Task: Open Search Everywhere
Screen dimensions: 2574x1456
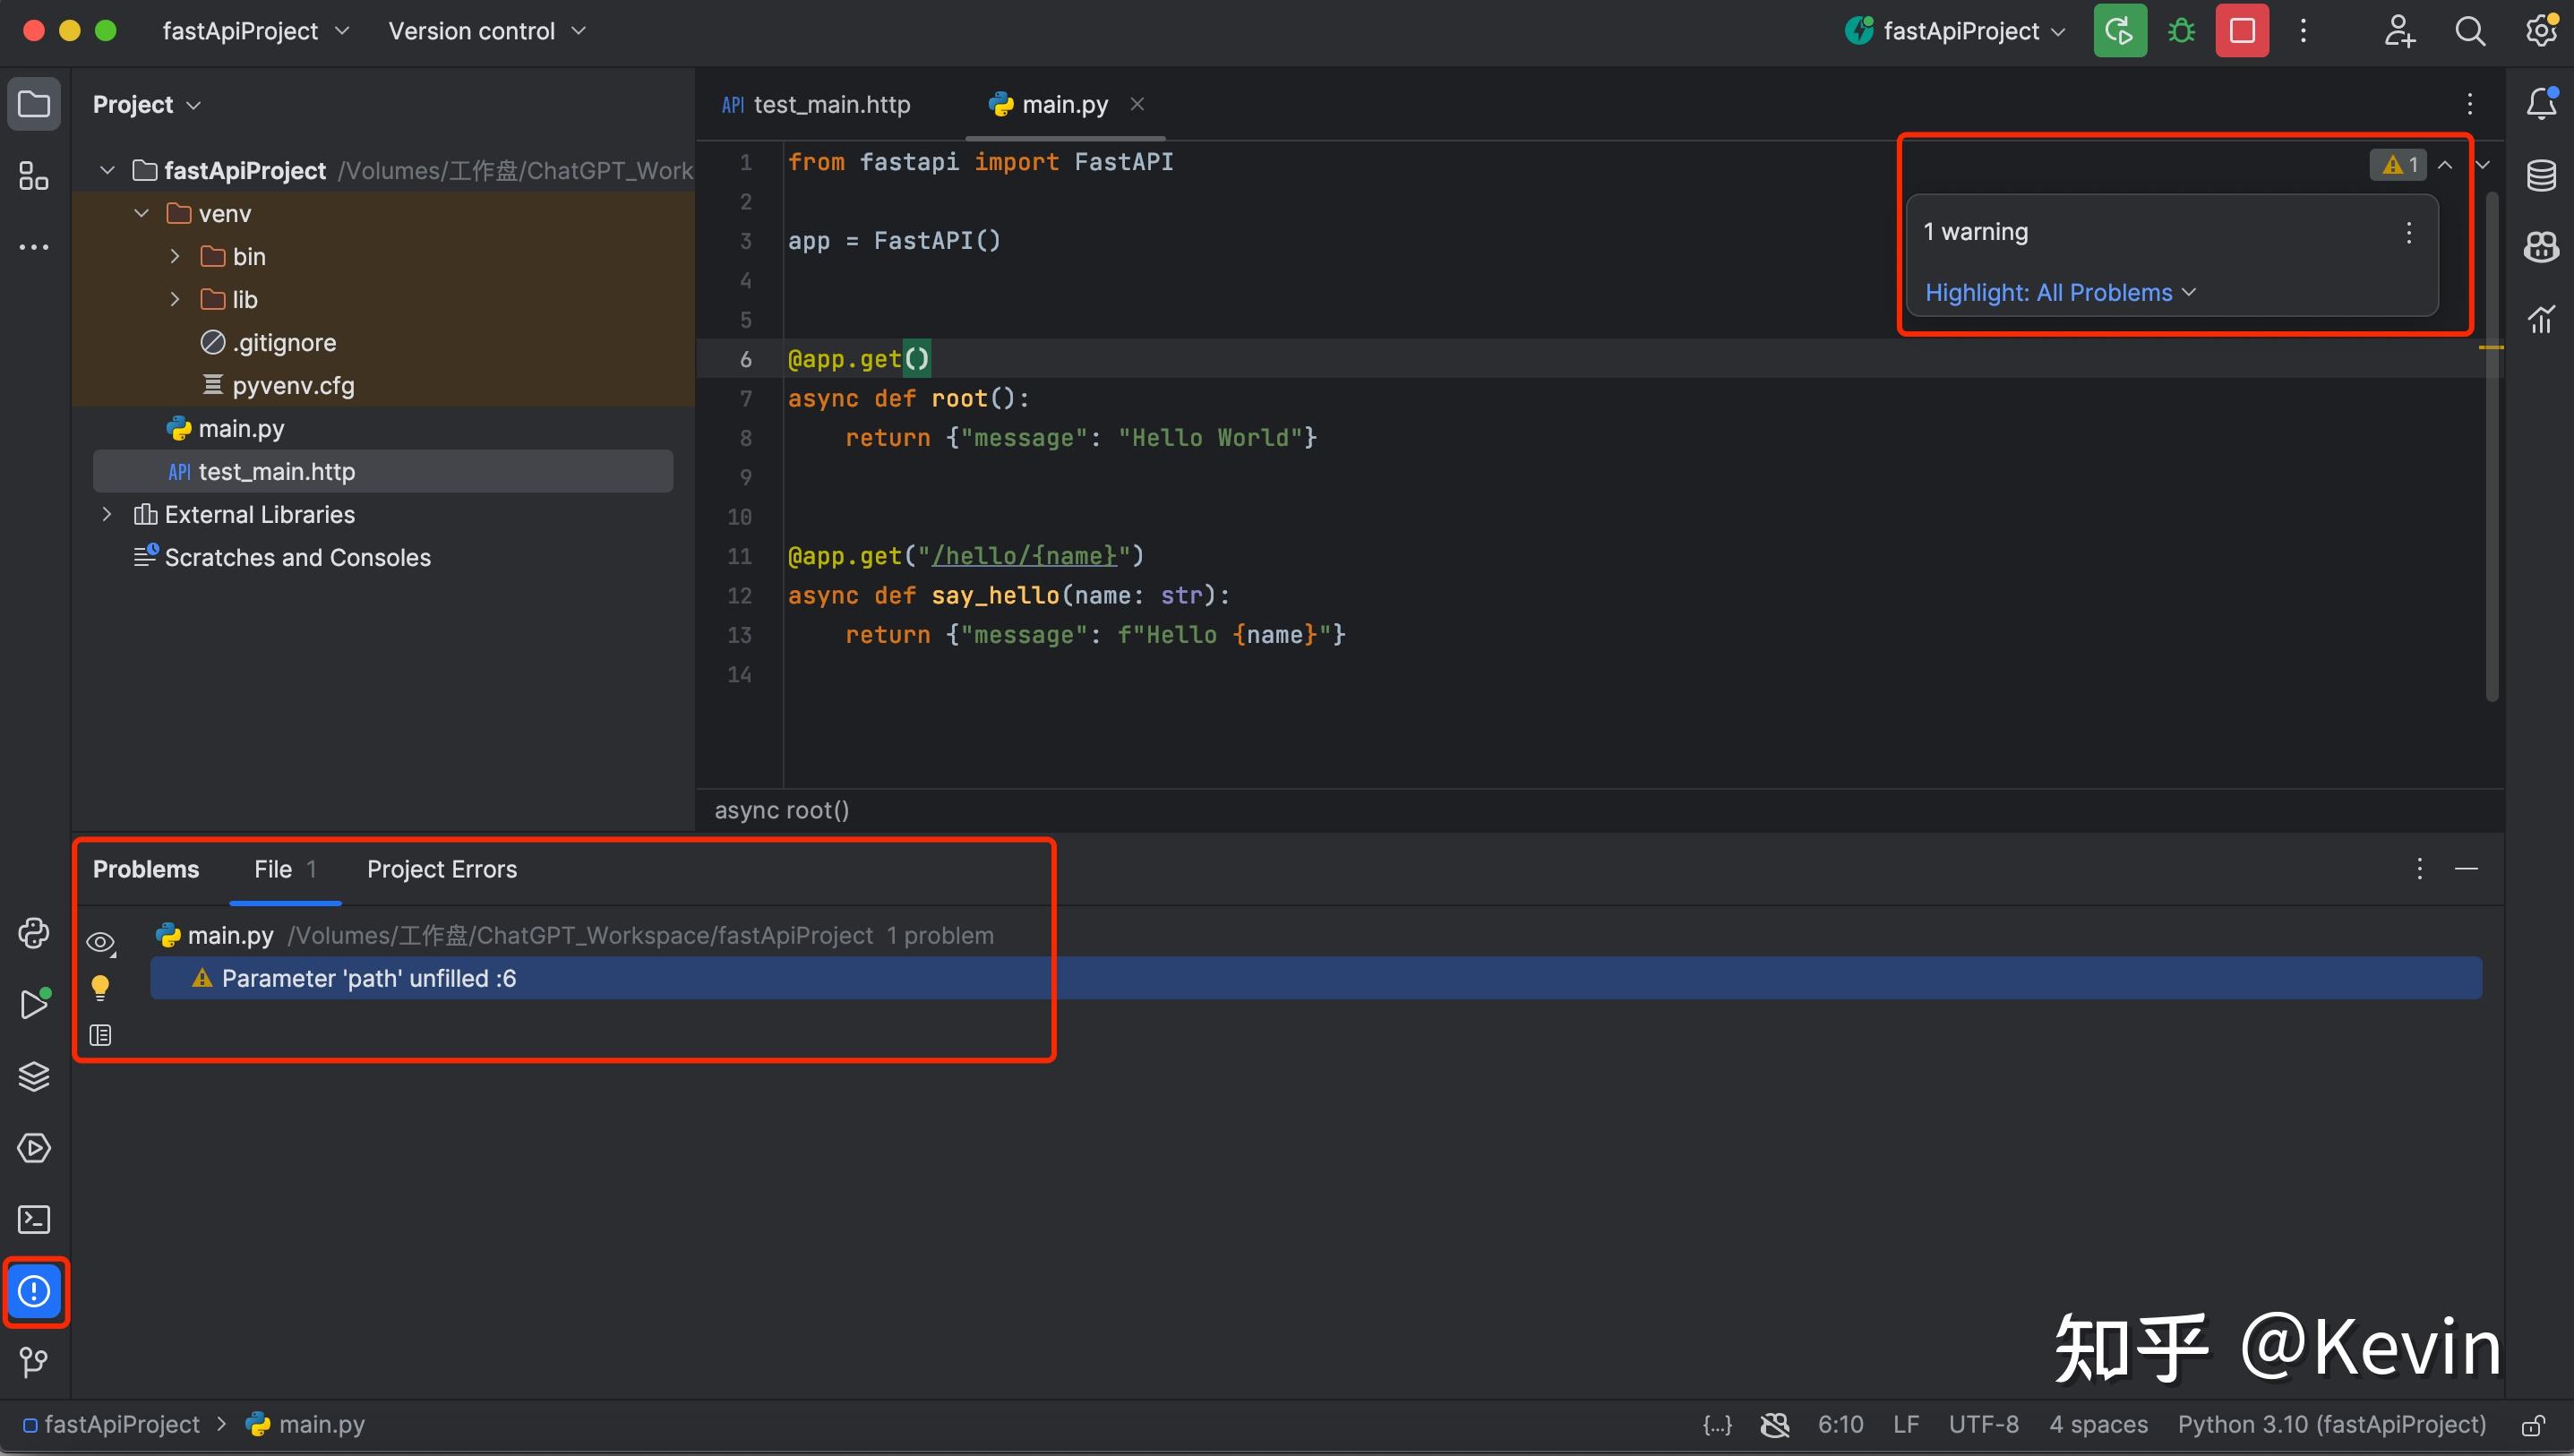Action: pyautogui.click(x=2470, y=30)
